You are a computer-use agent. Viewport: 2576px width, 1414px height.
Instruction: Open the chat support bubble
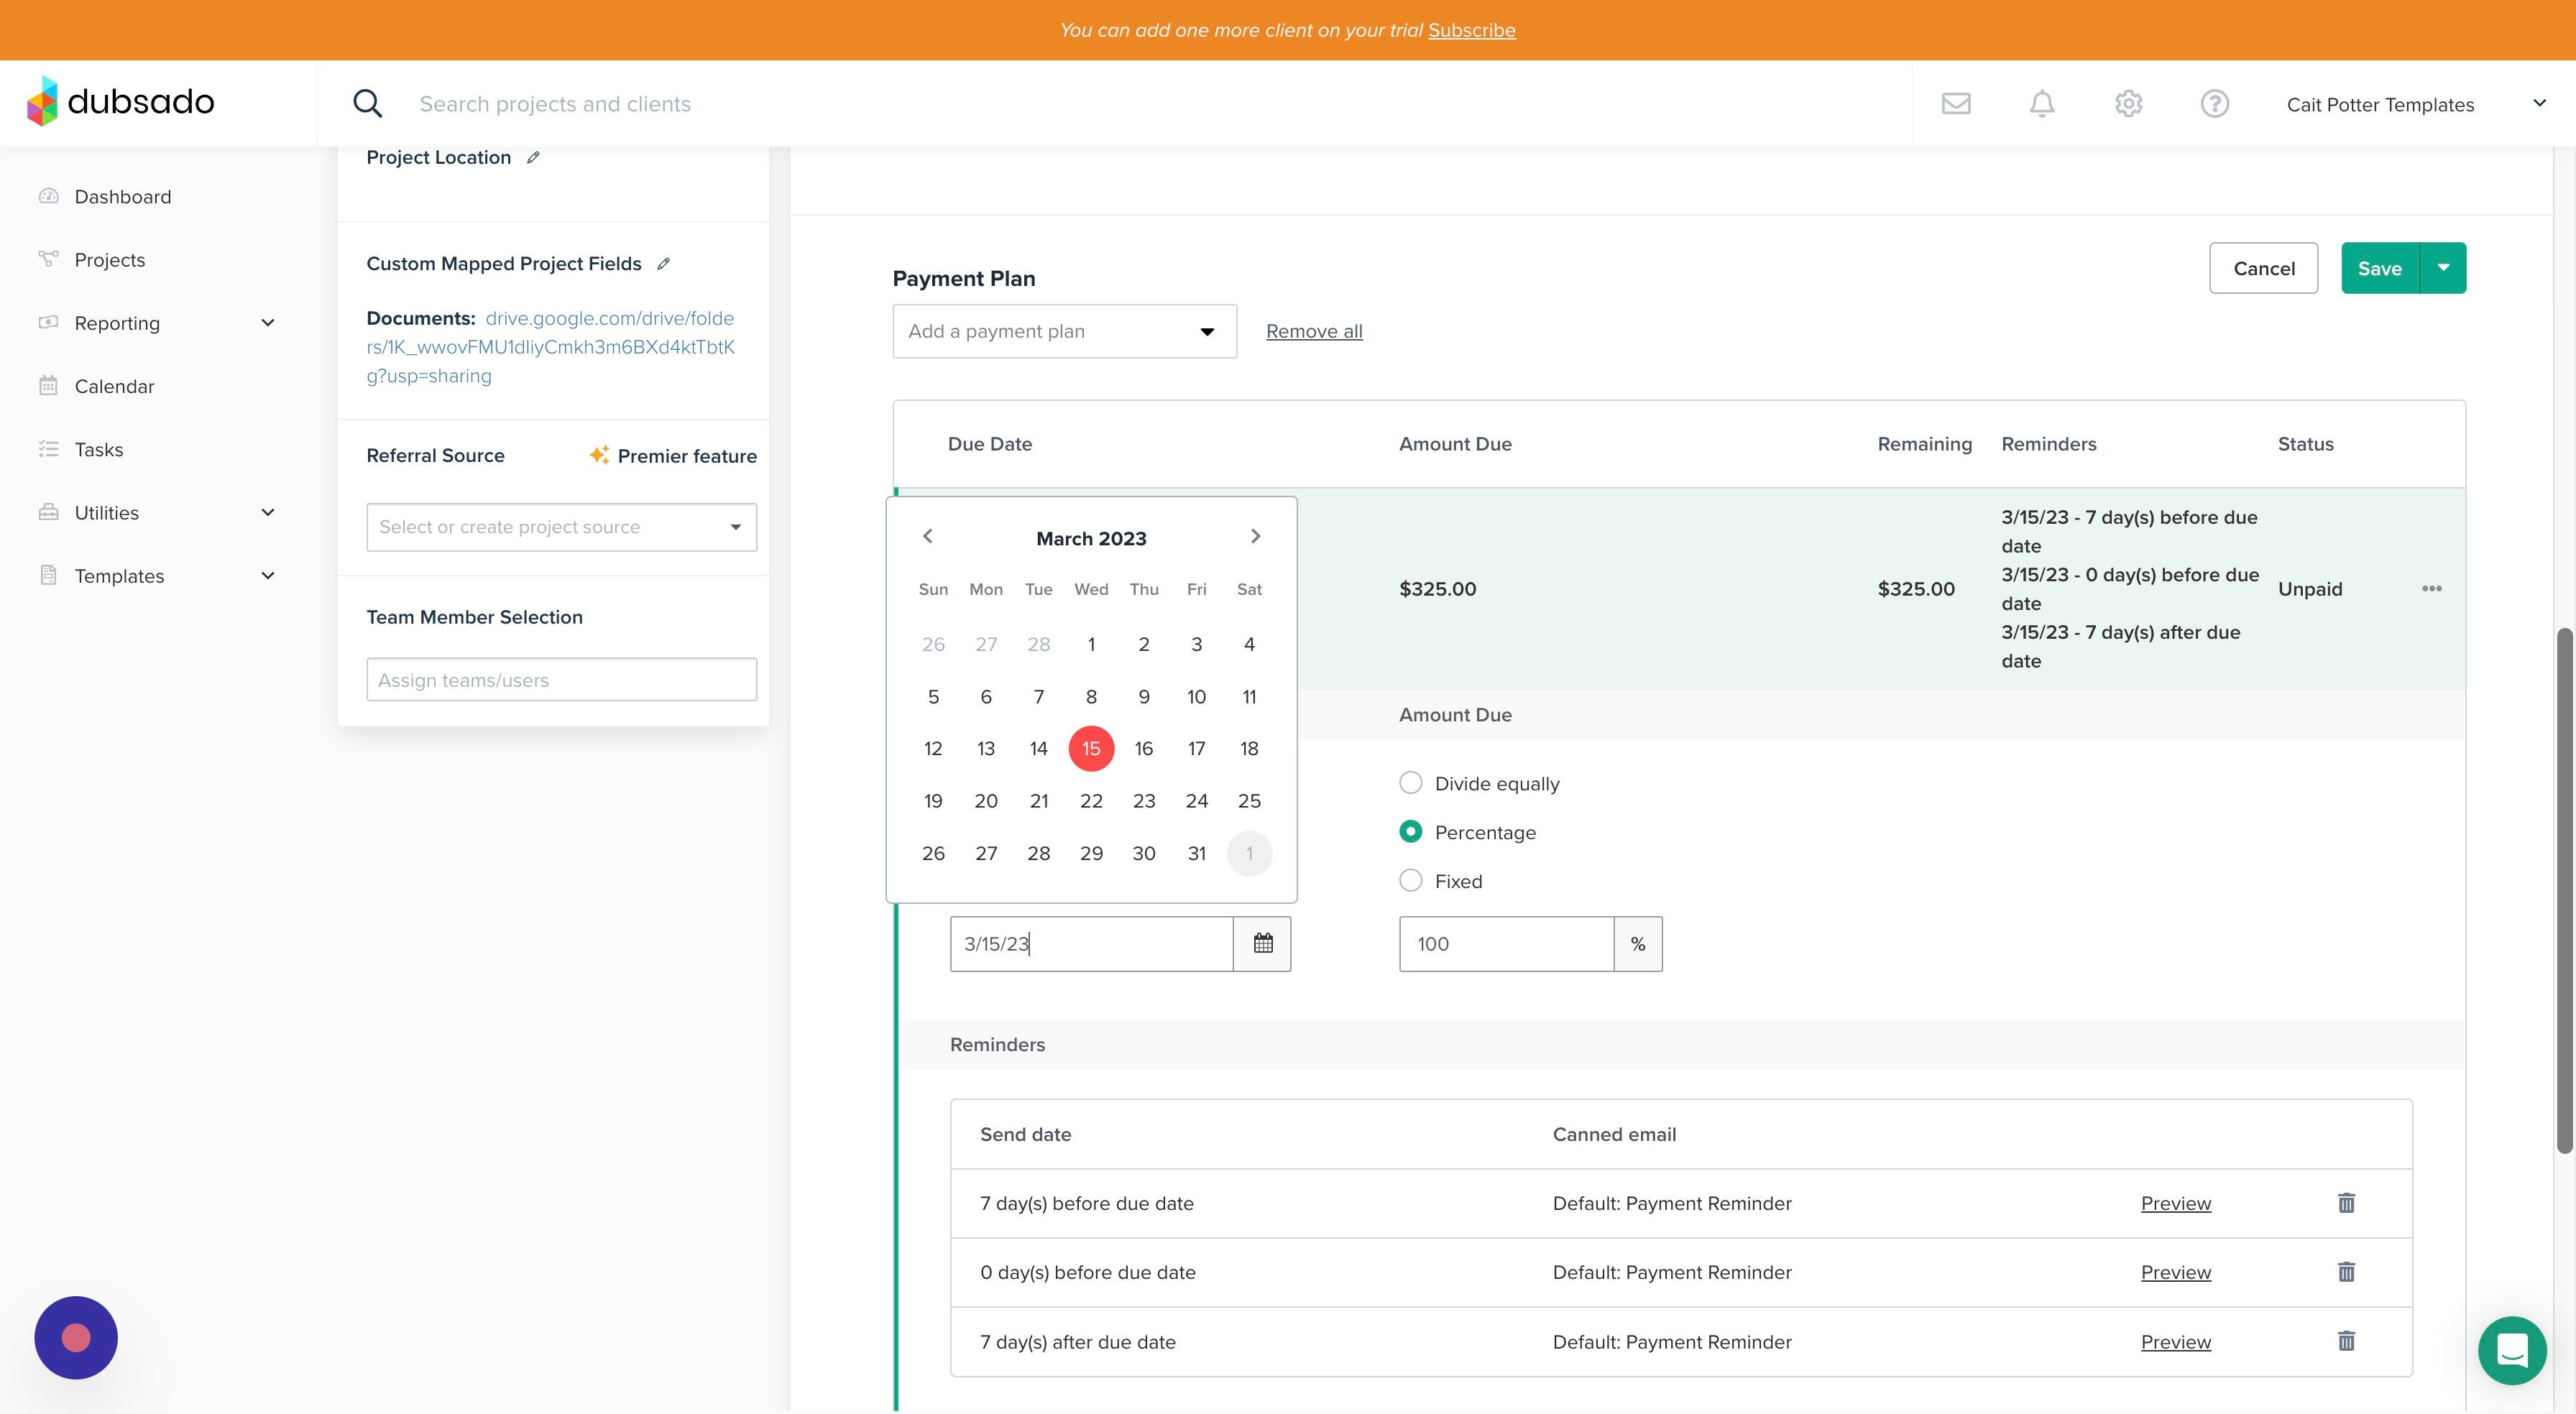(2512, 1350)
